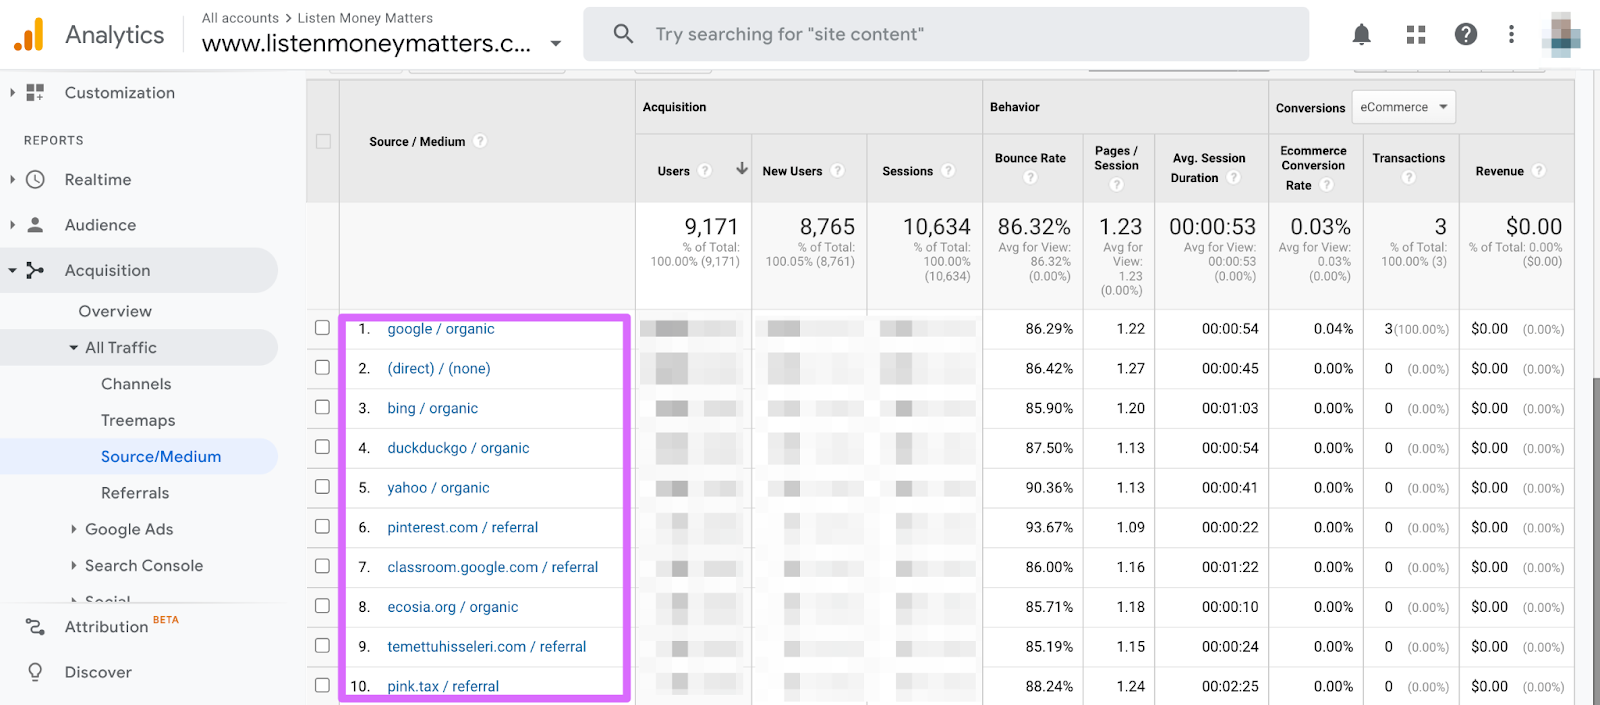The image size is (1600, 705).
Task: Open the (direct) / (none) link
Action: tap(439, 369)
